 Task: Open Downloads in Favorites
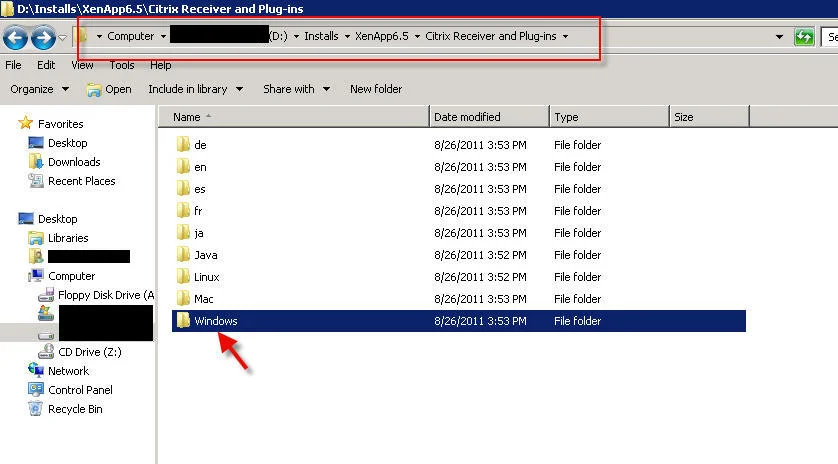(74, 162)
